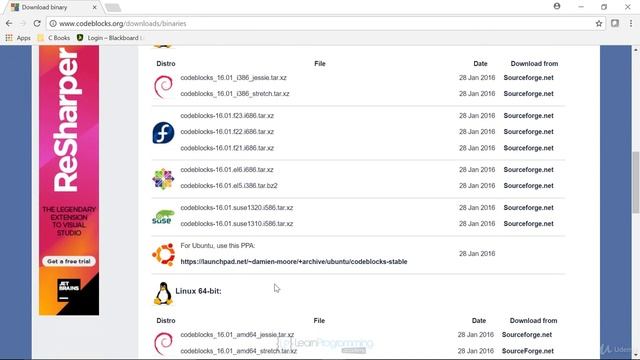Image resolution: width=640 pixels, height=360 pixels.
Task: Click the extension icon beside the star
Action: 615,24
